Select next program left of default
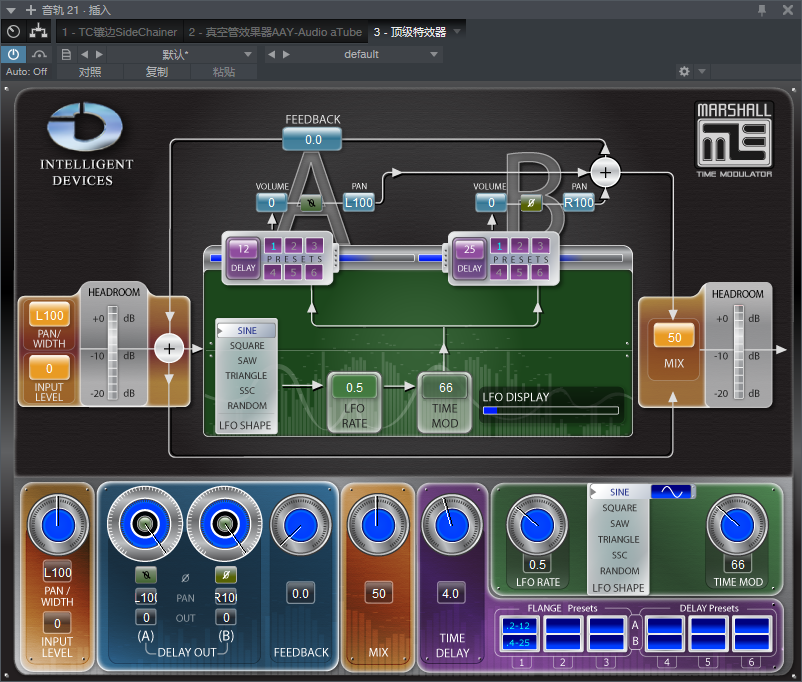Image resolution: width=802 pixels, height=682 pixels. (286, 54)
